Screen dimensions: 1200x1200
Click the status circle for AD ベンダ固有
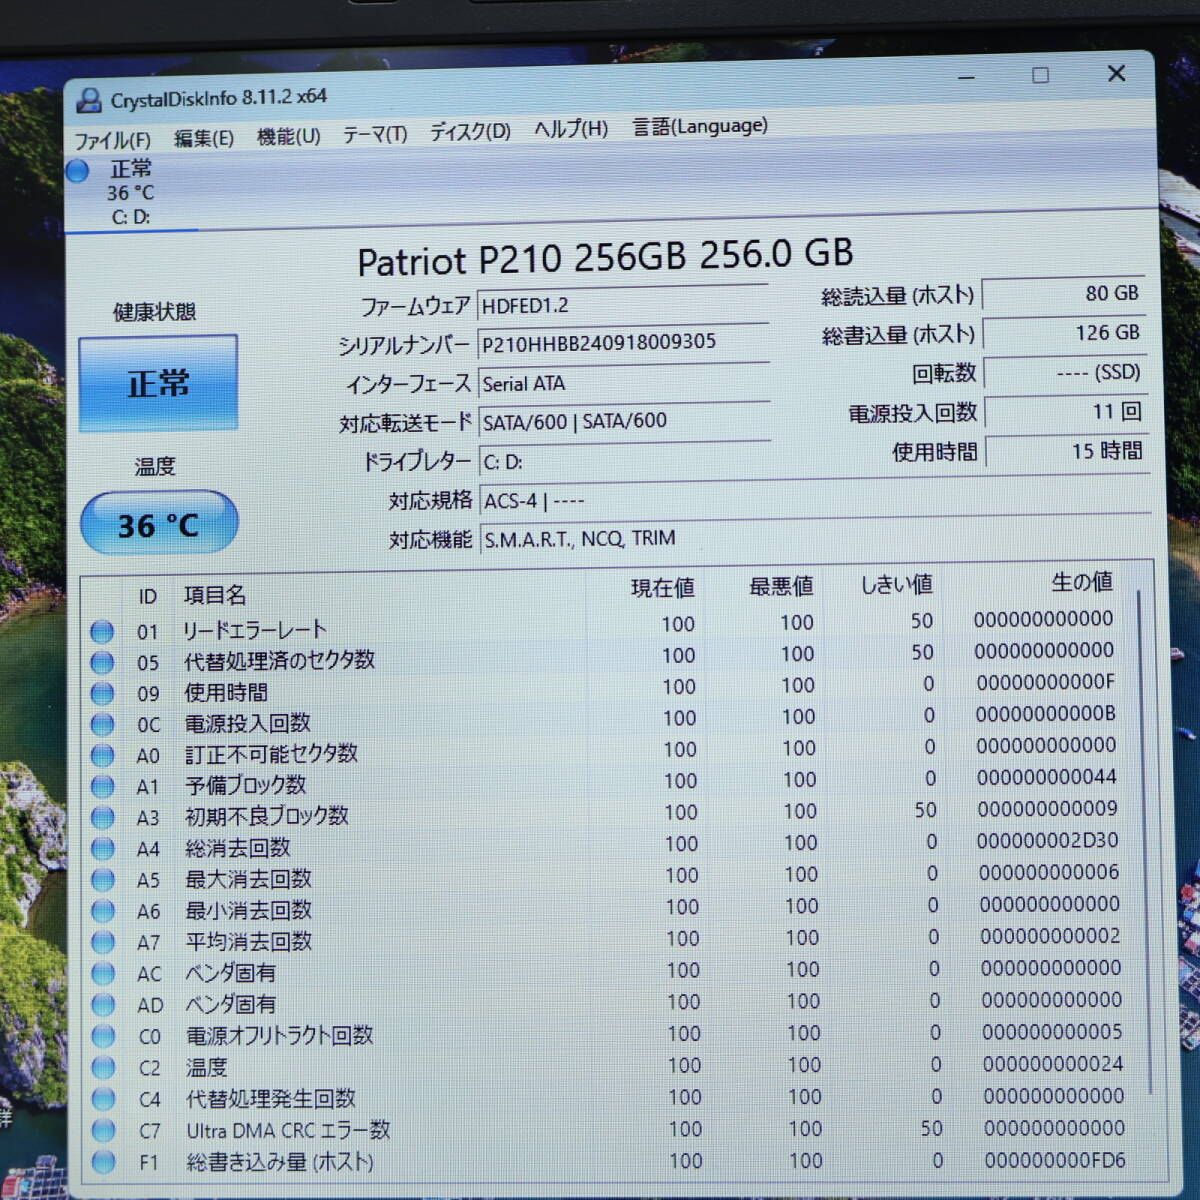[103, 1004]
